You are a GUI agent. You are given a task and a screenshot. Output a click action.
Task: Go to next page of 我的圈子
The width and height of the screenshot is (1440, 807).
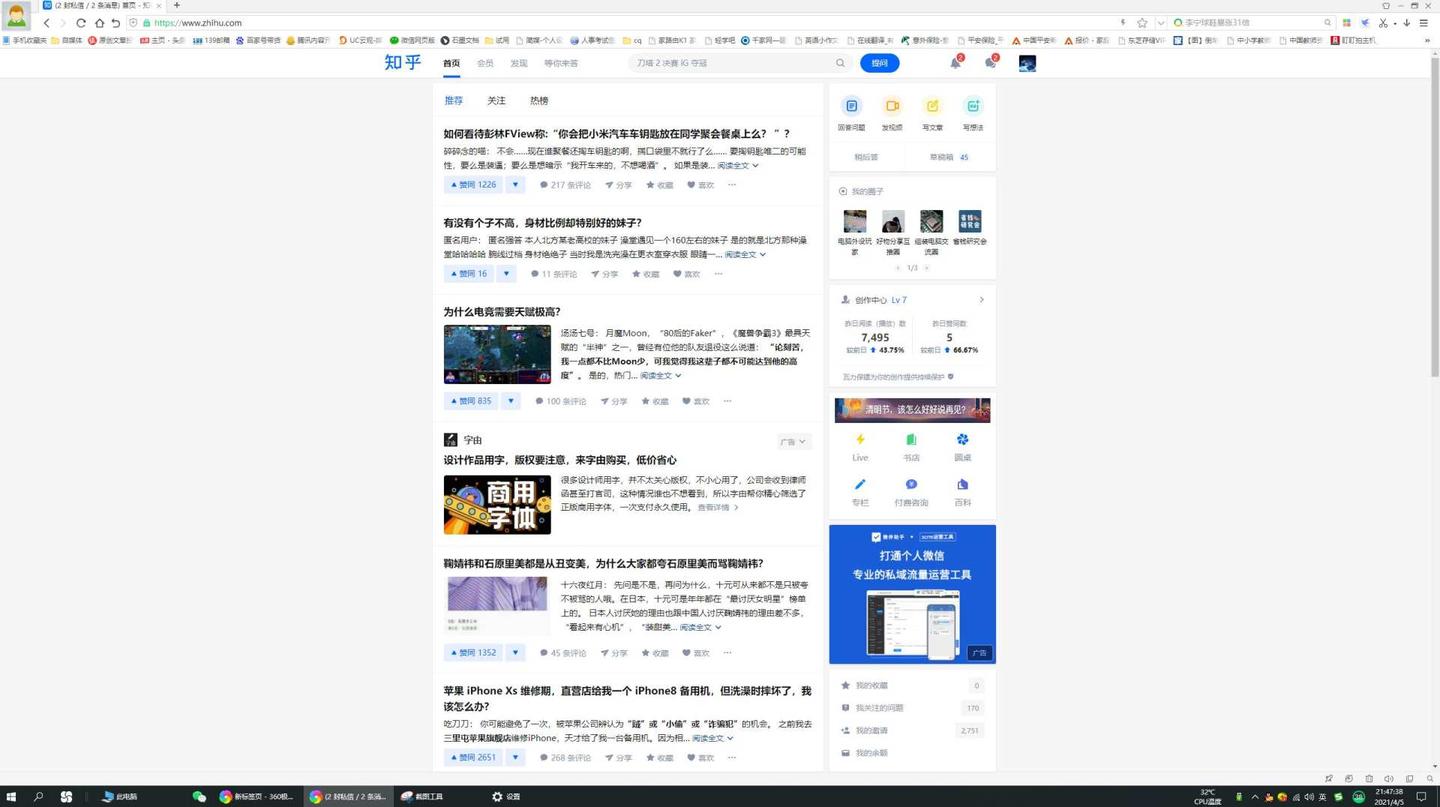927,268
